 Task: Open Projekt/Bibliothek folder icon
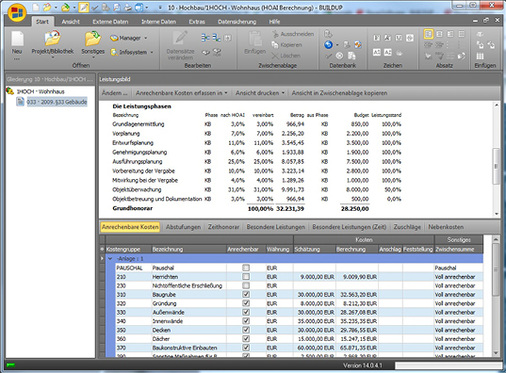(52, 38)
